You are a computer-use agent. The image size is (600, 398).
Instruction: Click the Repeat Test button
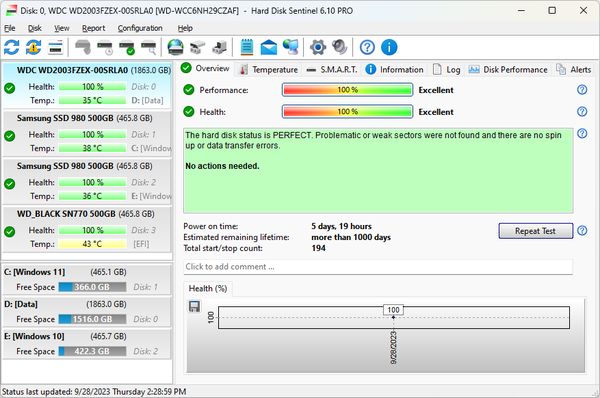[x=535, y=231]
